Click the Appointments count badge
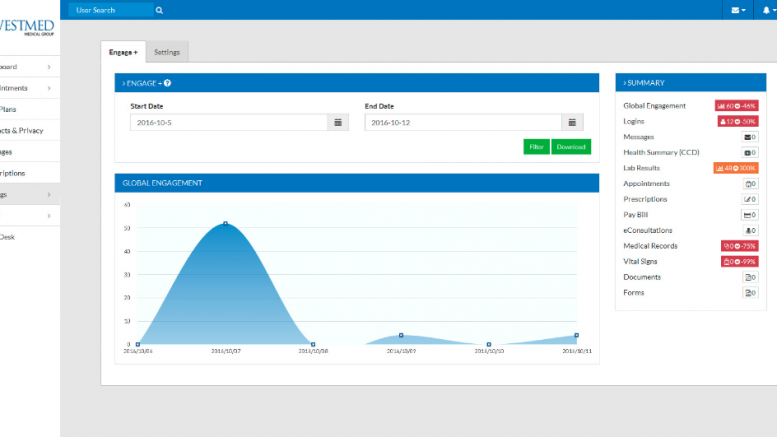The image size is (777, 437). (x=750, y=184)
